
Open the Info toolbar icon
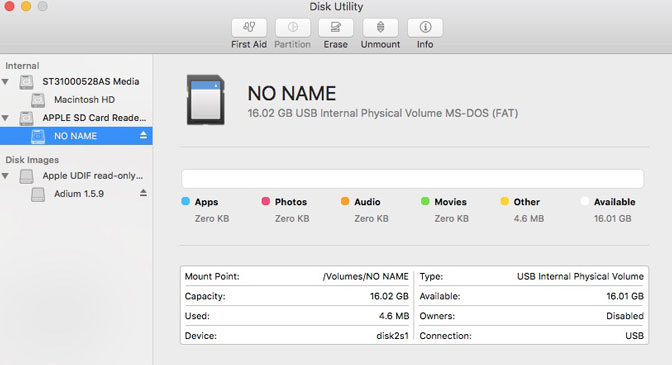tap(425, 27)
